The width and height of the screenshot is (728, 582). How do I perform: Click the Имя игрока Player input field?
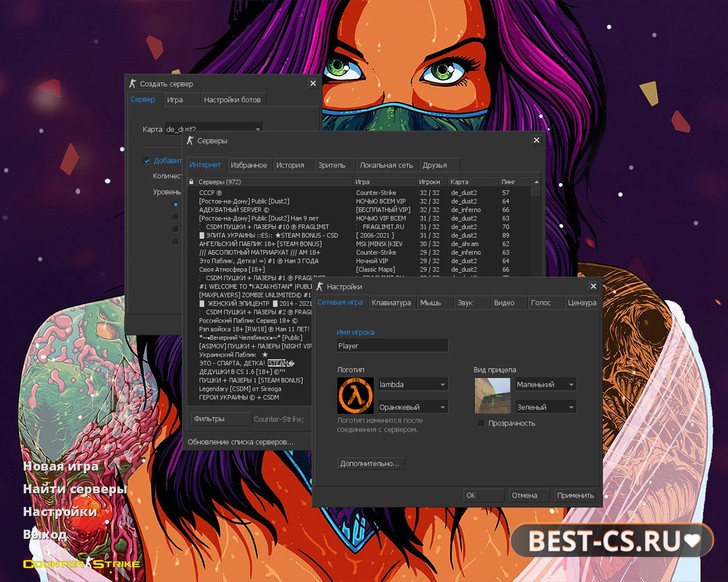(392, 346)
